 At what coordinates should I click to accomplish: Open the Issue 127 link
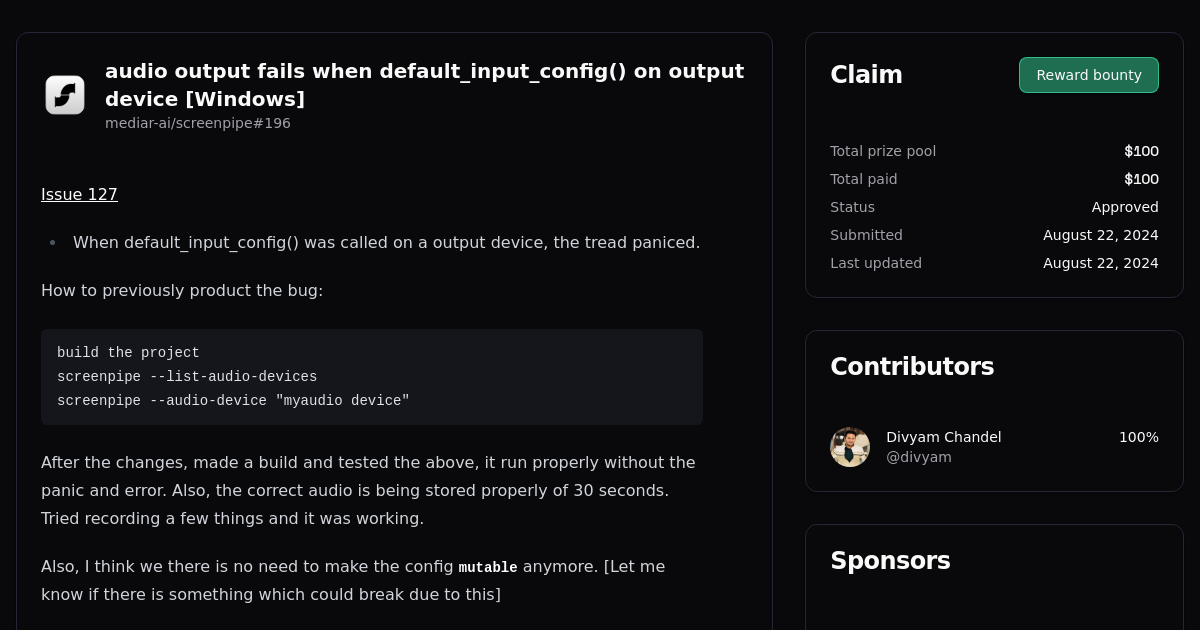click(79, 194)
